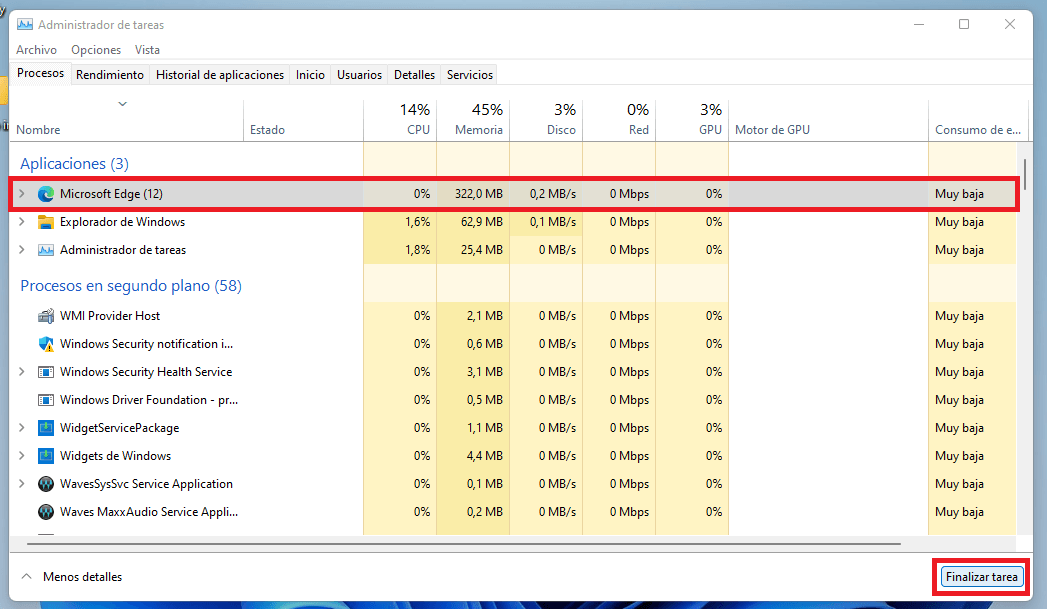
Task: Expand the Administrador de tareas entry
Action: pyautogui.click(x=21, y=250)
